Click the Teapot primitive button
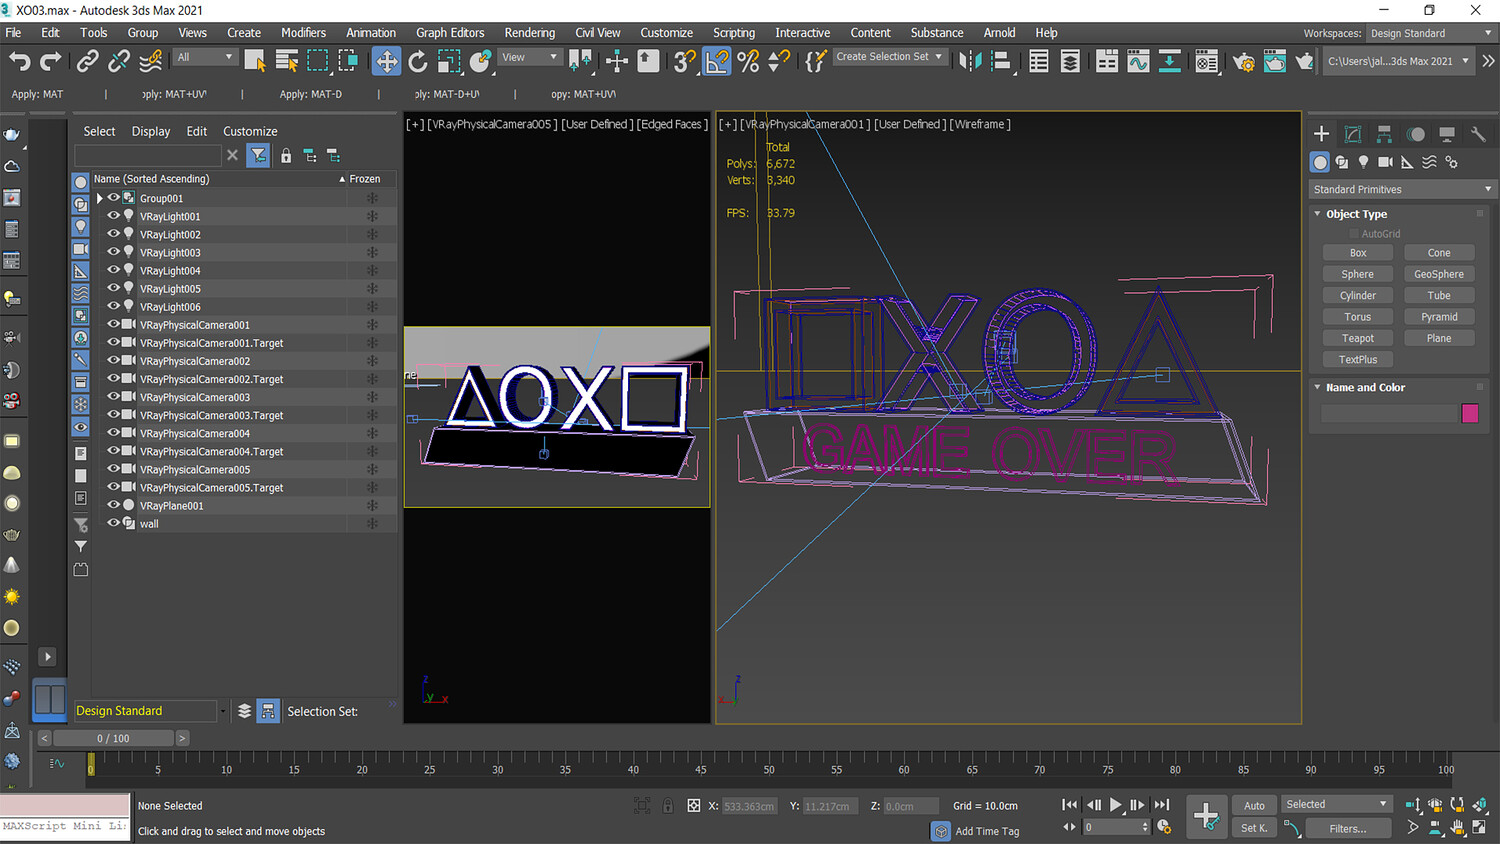The width and height of the screenshot is (1500, 844). pos(1357,338)
